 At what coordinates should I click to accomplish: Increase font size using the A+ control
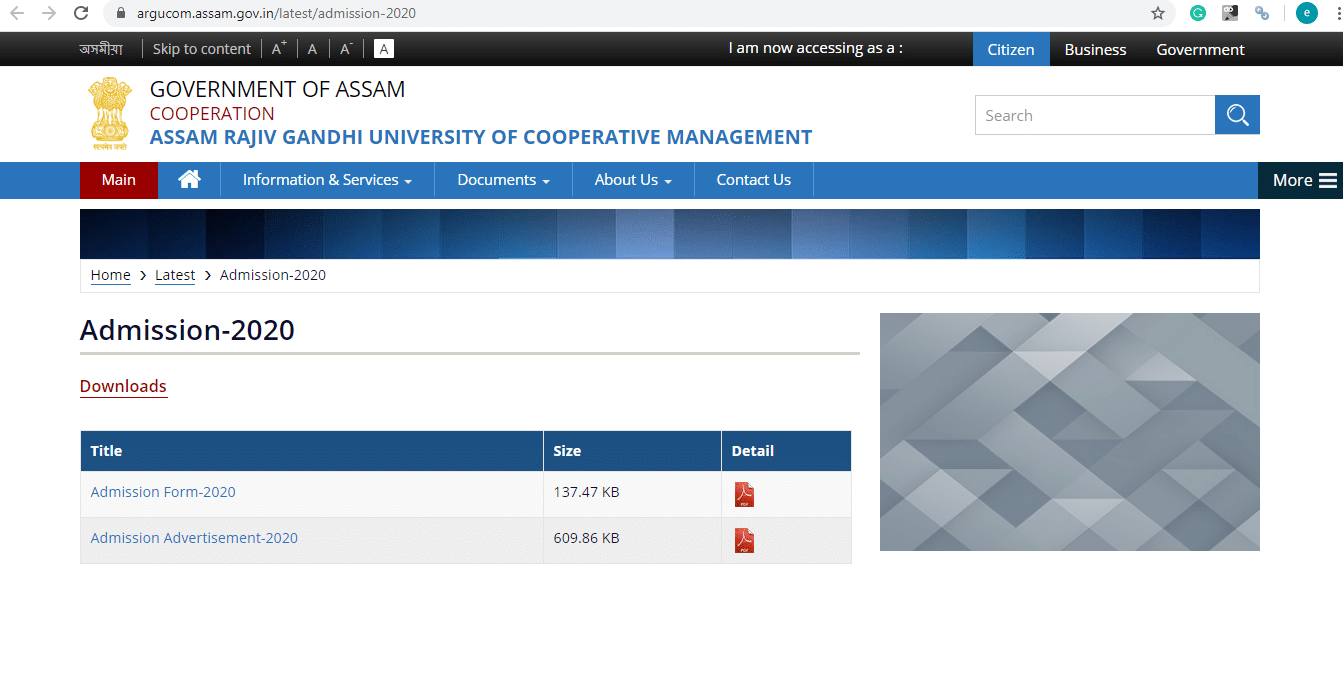278,47
